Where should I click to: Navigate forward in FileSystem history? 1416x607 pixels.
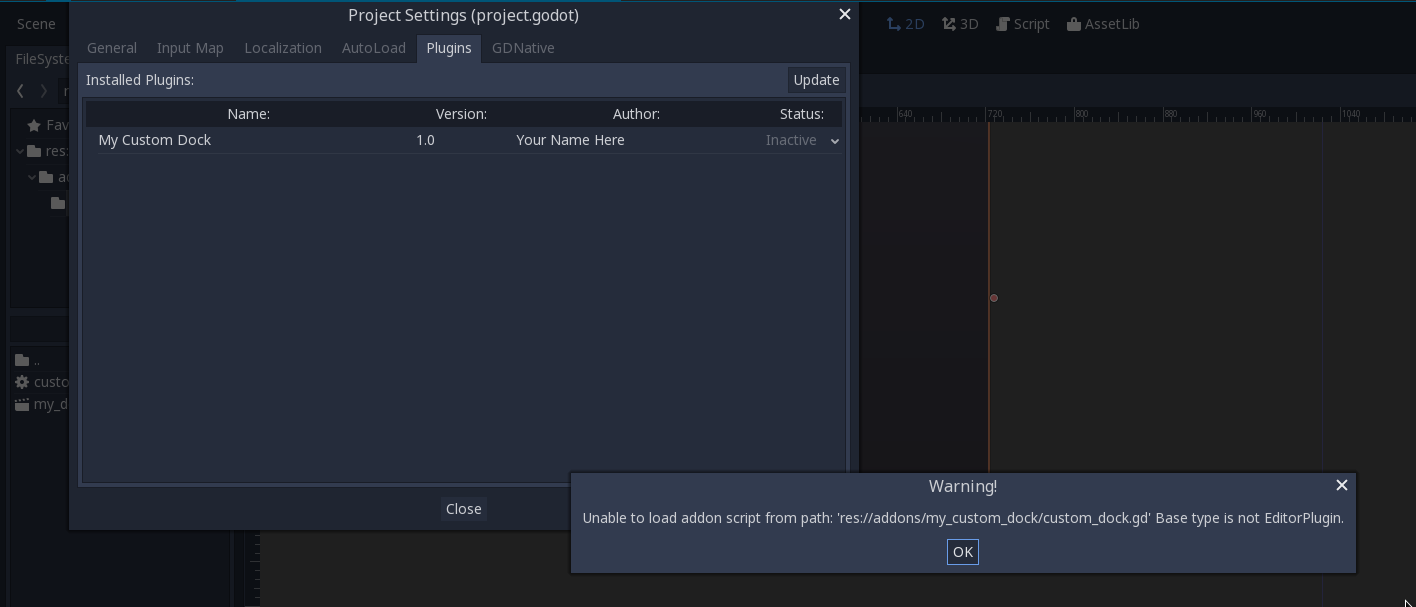coord(44,91)
